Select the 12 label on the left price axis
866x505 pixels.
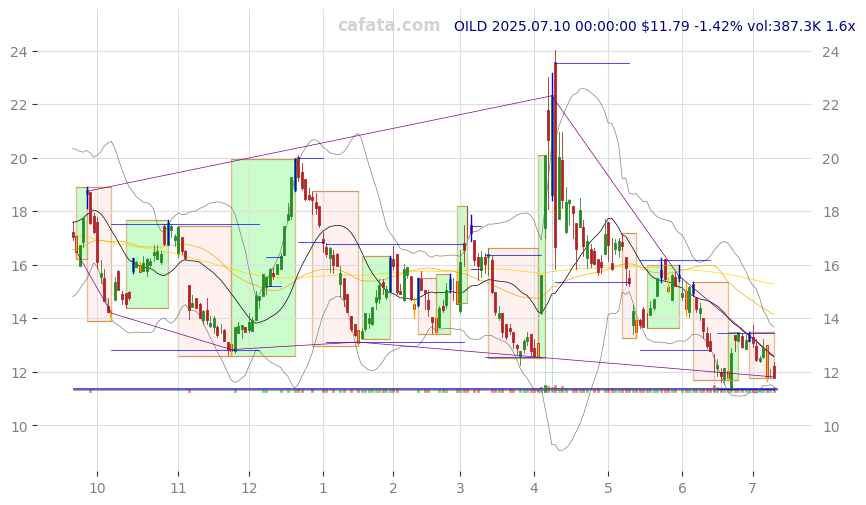click(18, 373)
